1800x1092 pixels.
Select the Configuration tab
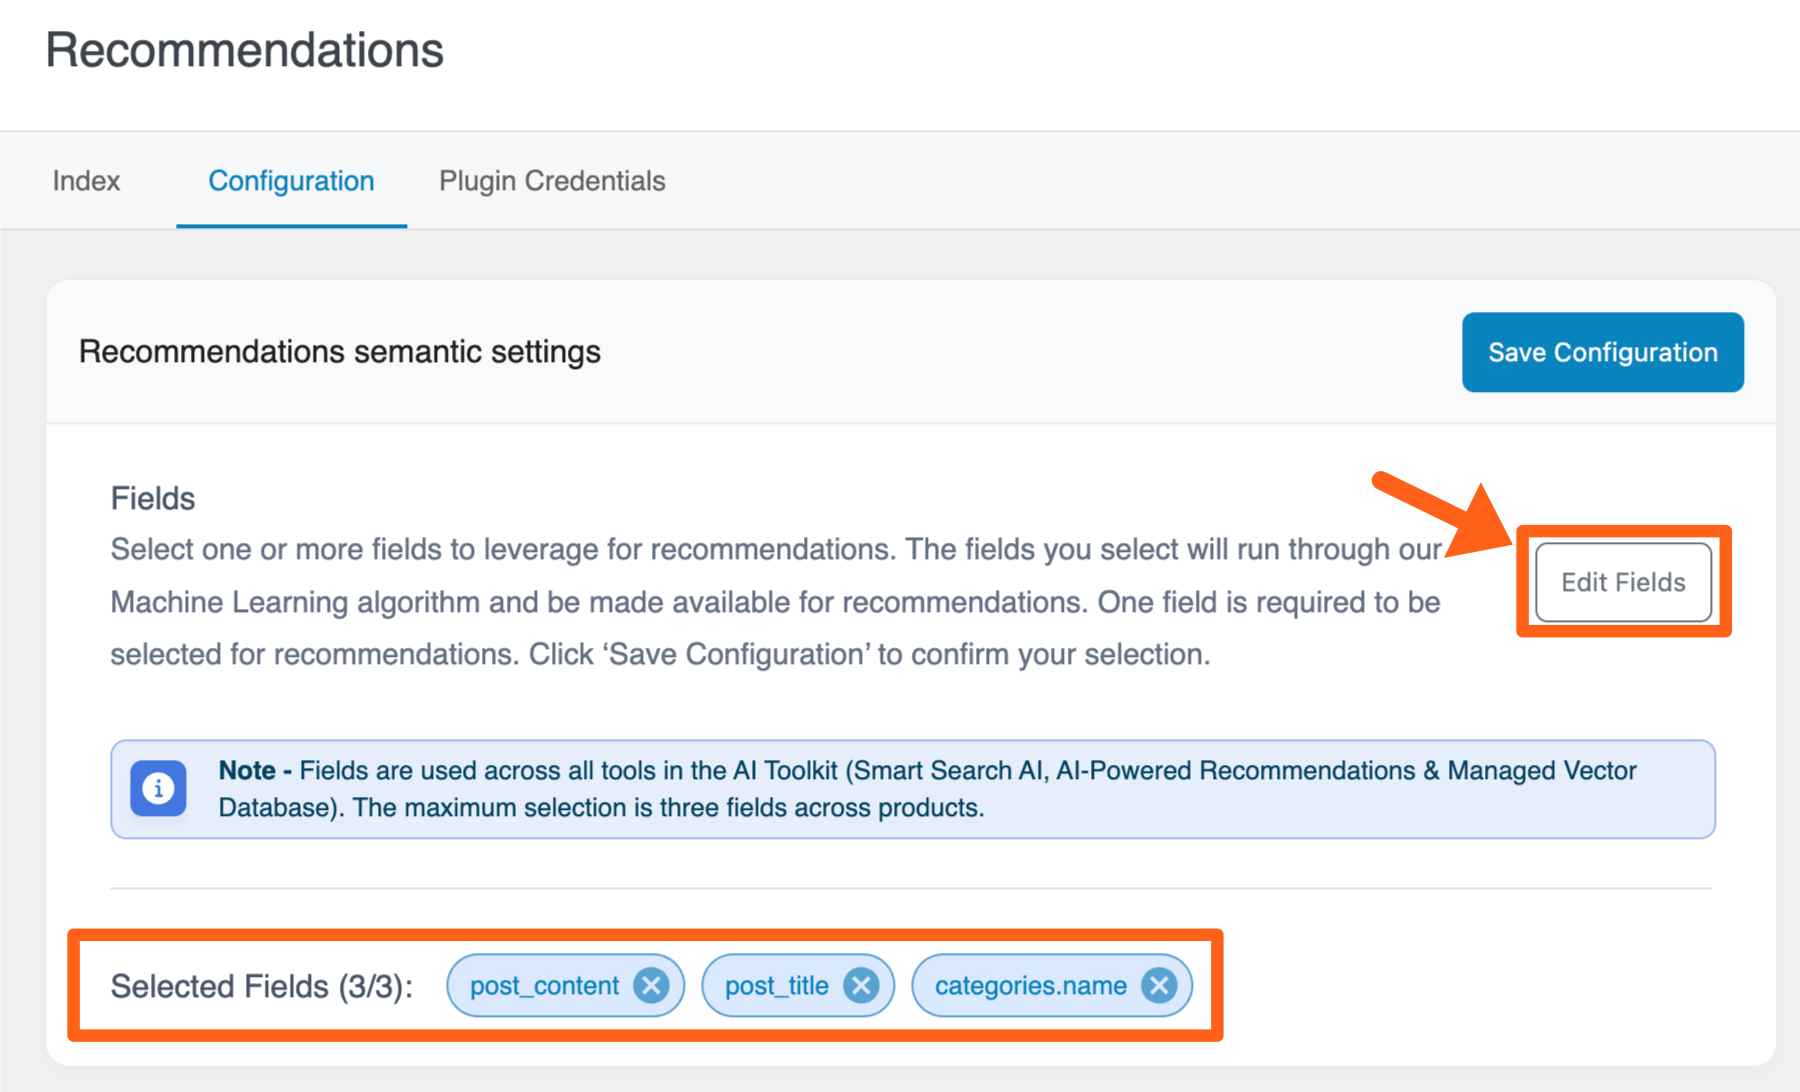pos(291,181)
